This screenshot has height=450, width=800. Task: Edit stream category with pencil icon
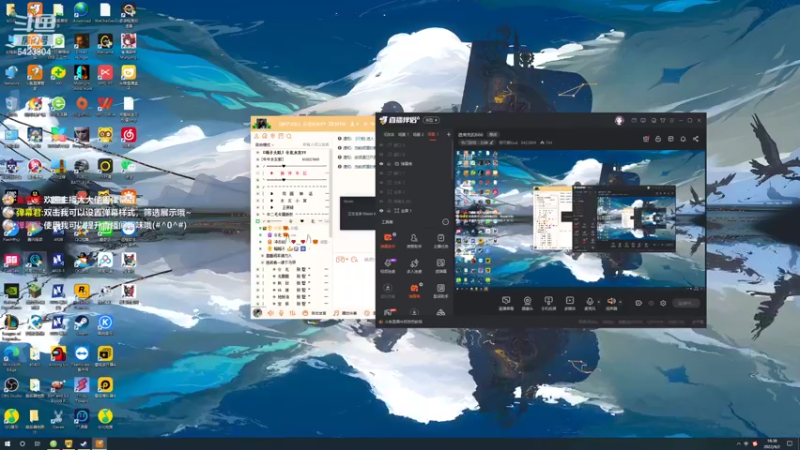[x=492, y=143]
